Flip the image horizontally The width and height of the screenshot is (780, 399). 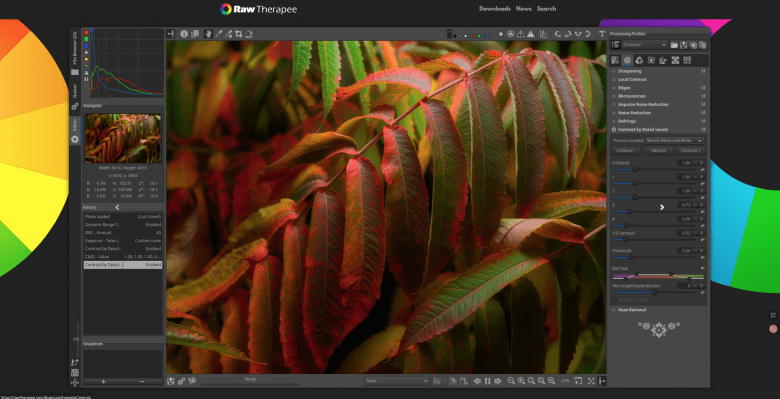click(578, 34)
